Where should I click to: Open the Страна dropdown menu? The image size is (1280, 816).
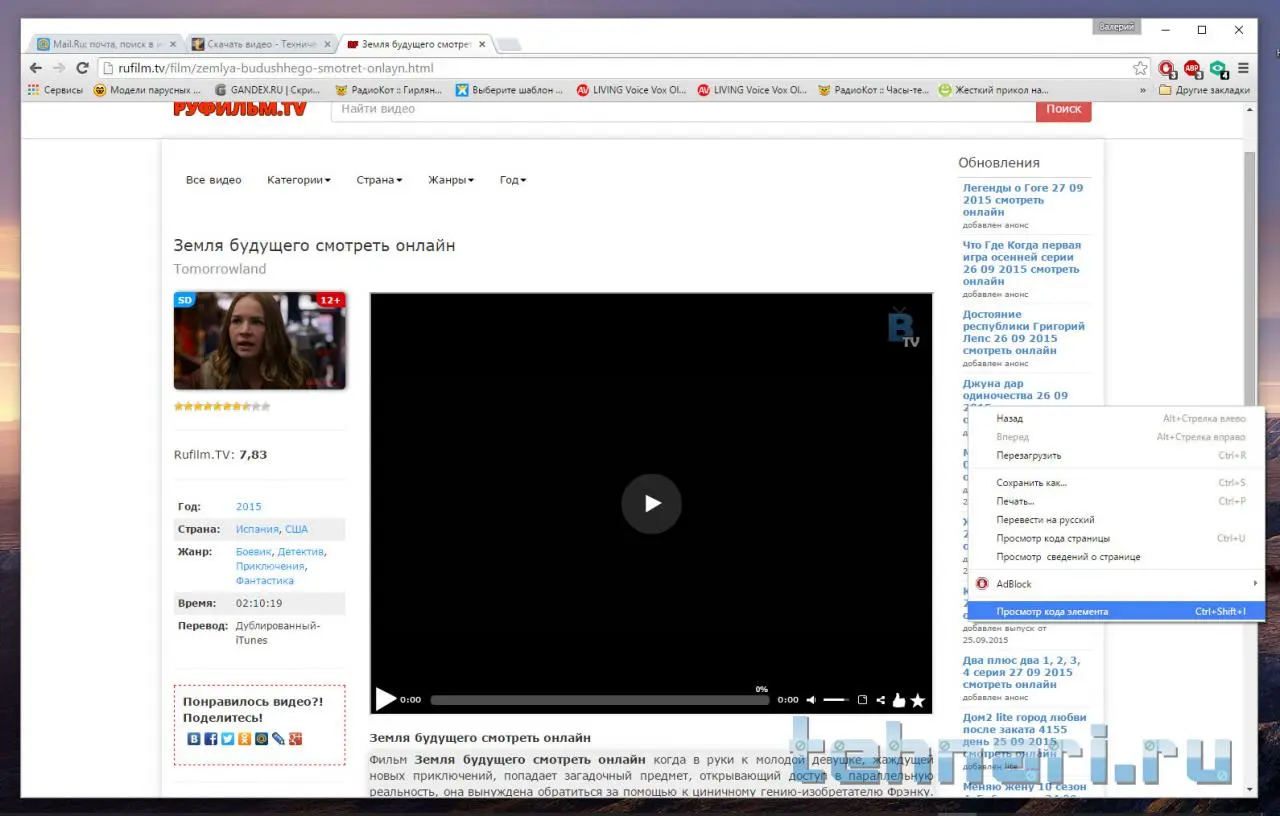tap(379, 180)
